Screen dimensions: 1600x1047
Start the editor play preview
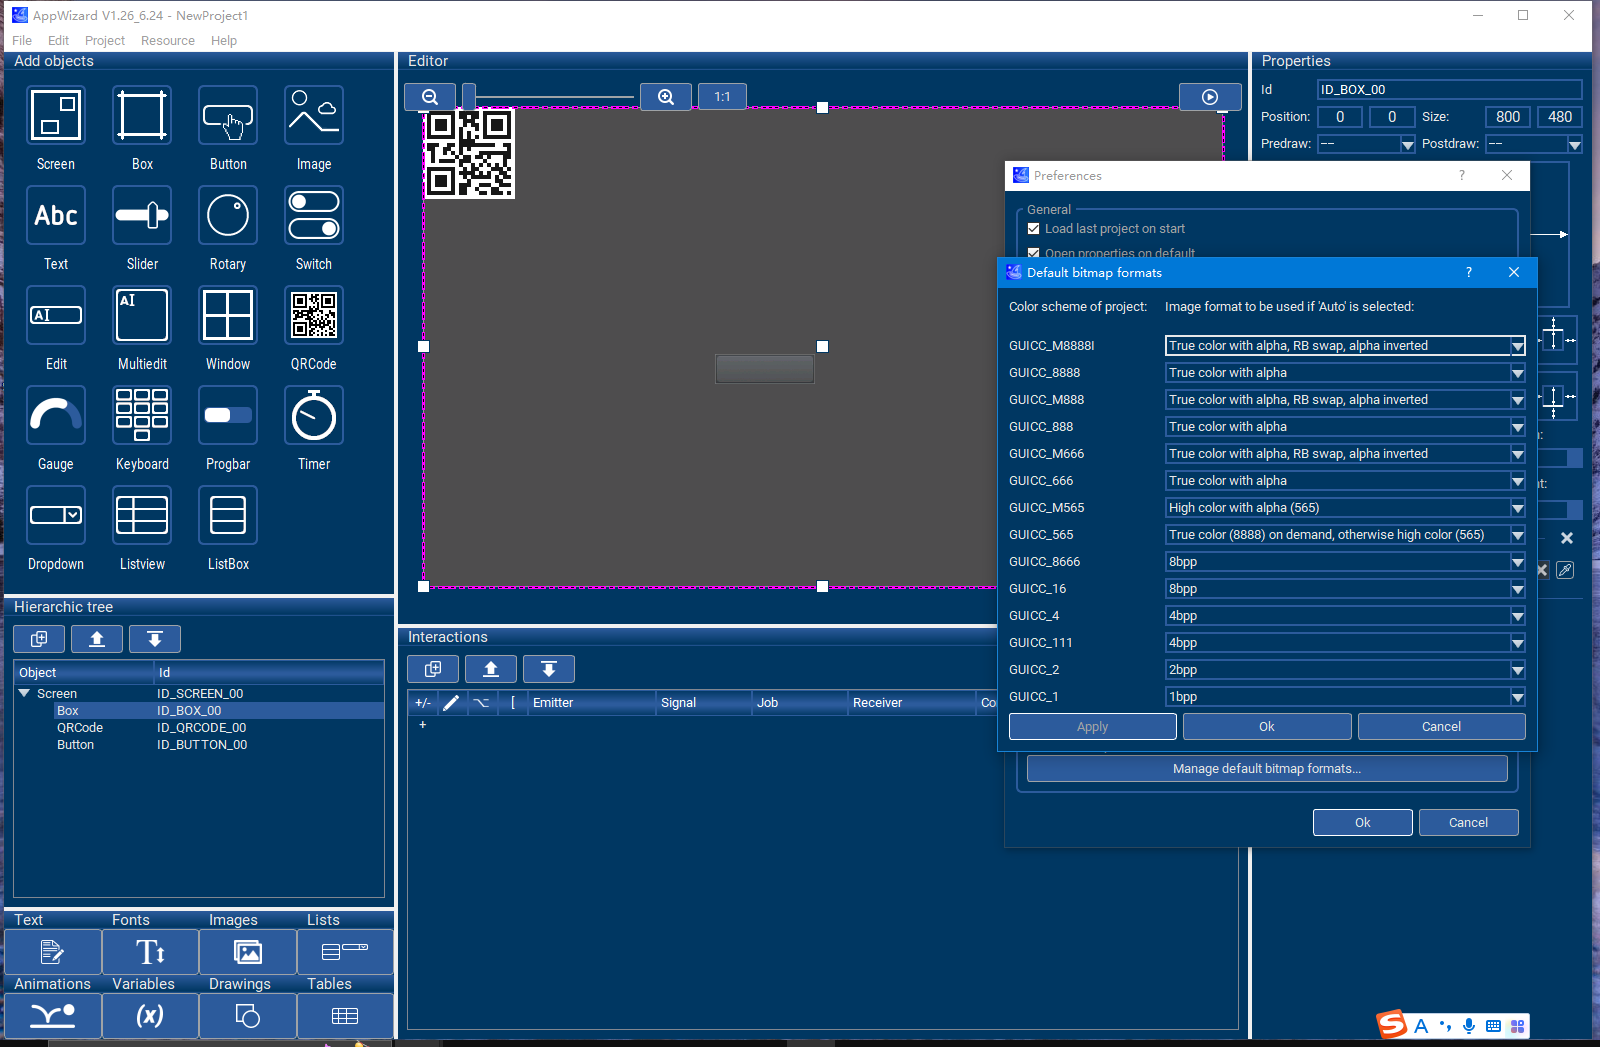(x=1209, y=97)
